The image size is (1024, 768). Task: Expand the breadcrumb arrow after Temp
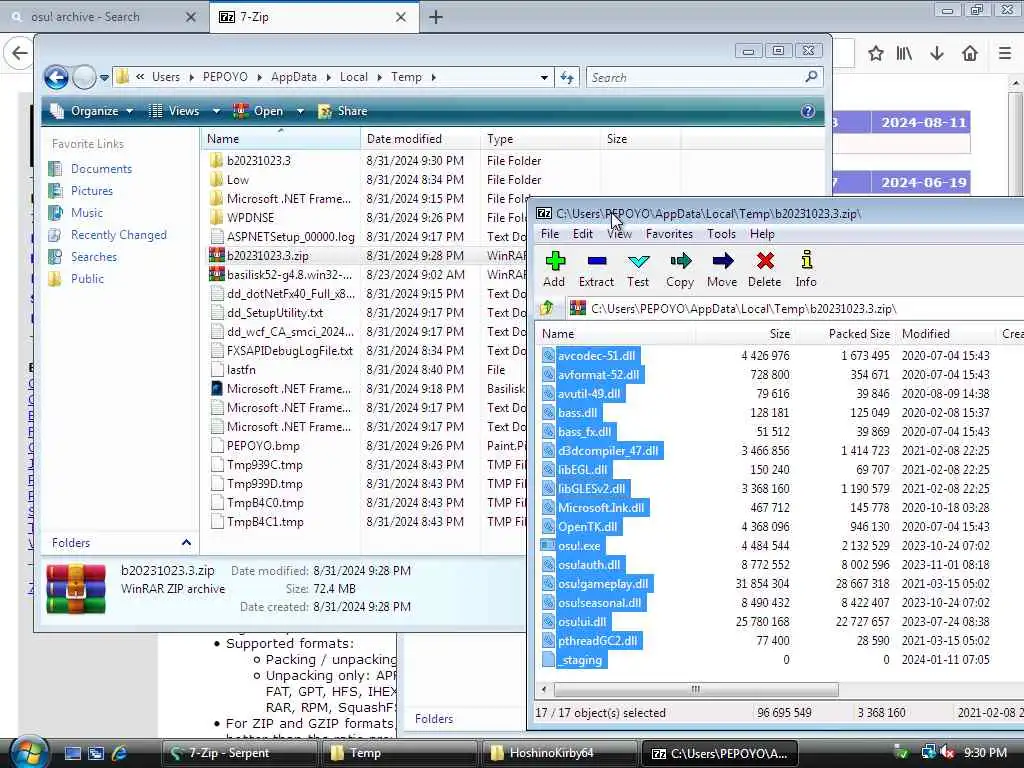click(433, 77)
